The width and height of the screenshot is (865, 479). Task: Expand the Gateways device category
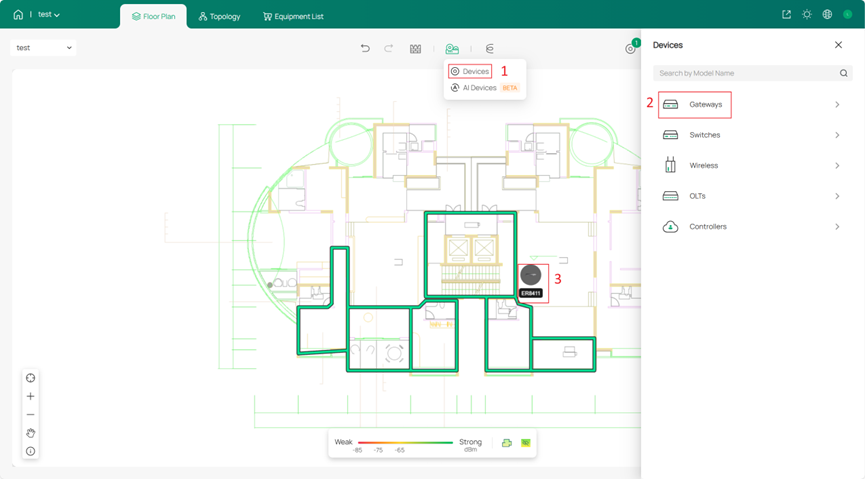[x=750, y=105]
